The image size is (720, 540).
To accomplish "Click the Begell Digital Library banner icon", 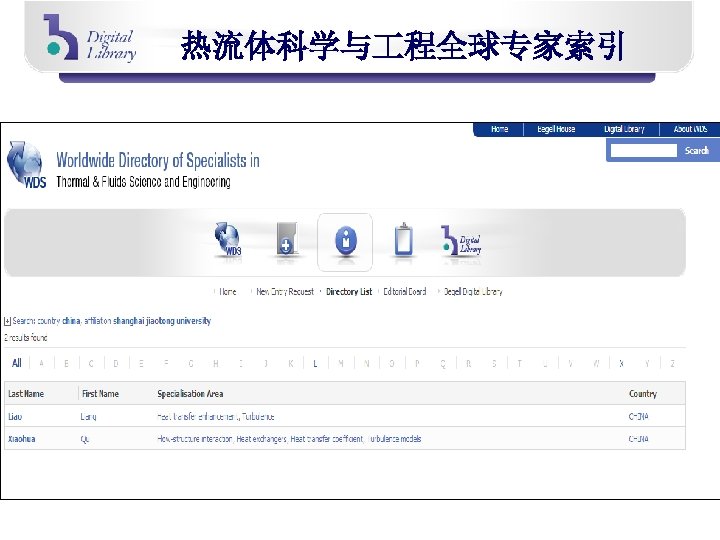I will 461,241.
